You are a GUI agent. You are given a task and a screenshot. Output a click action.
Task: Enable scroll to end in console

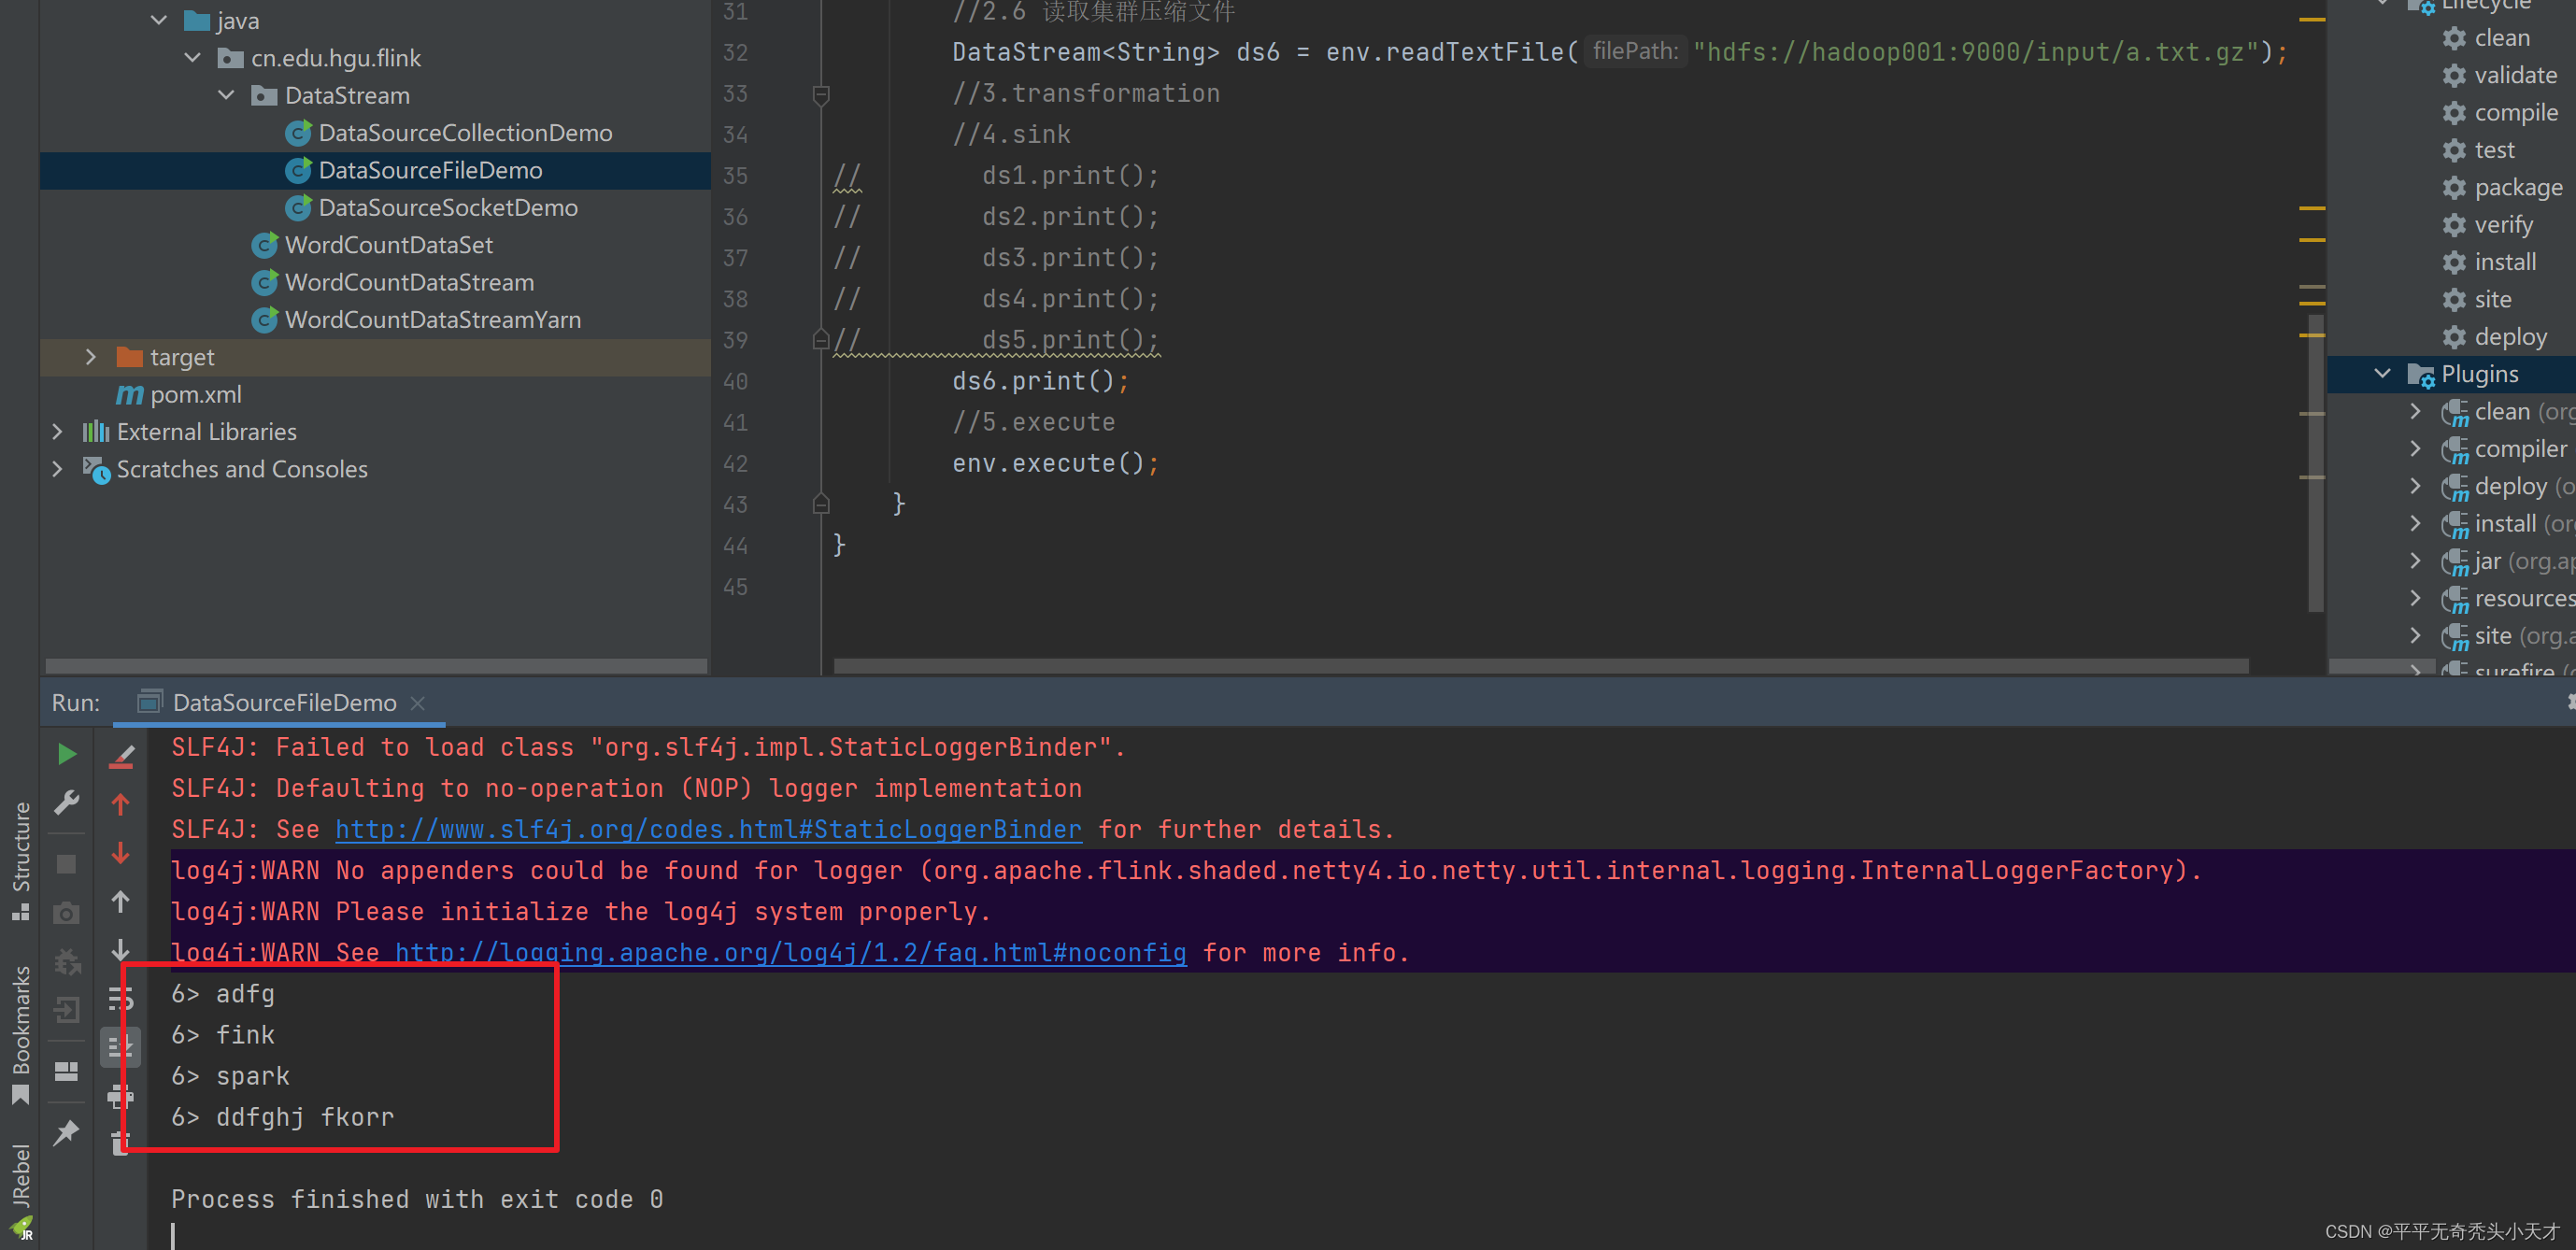[121, 1045]
